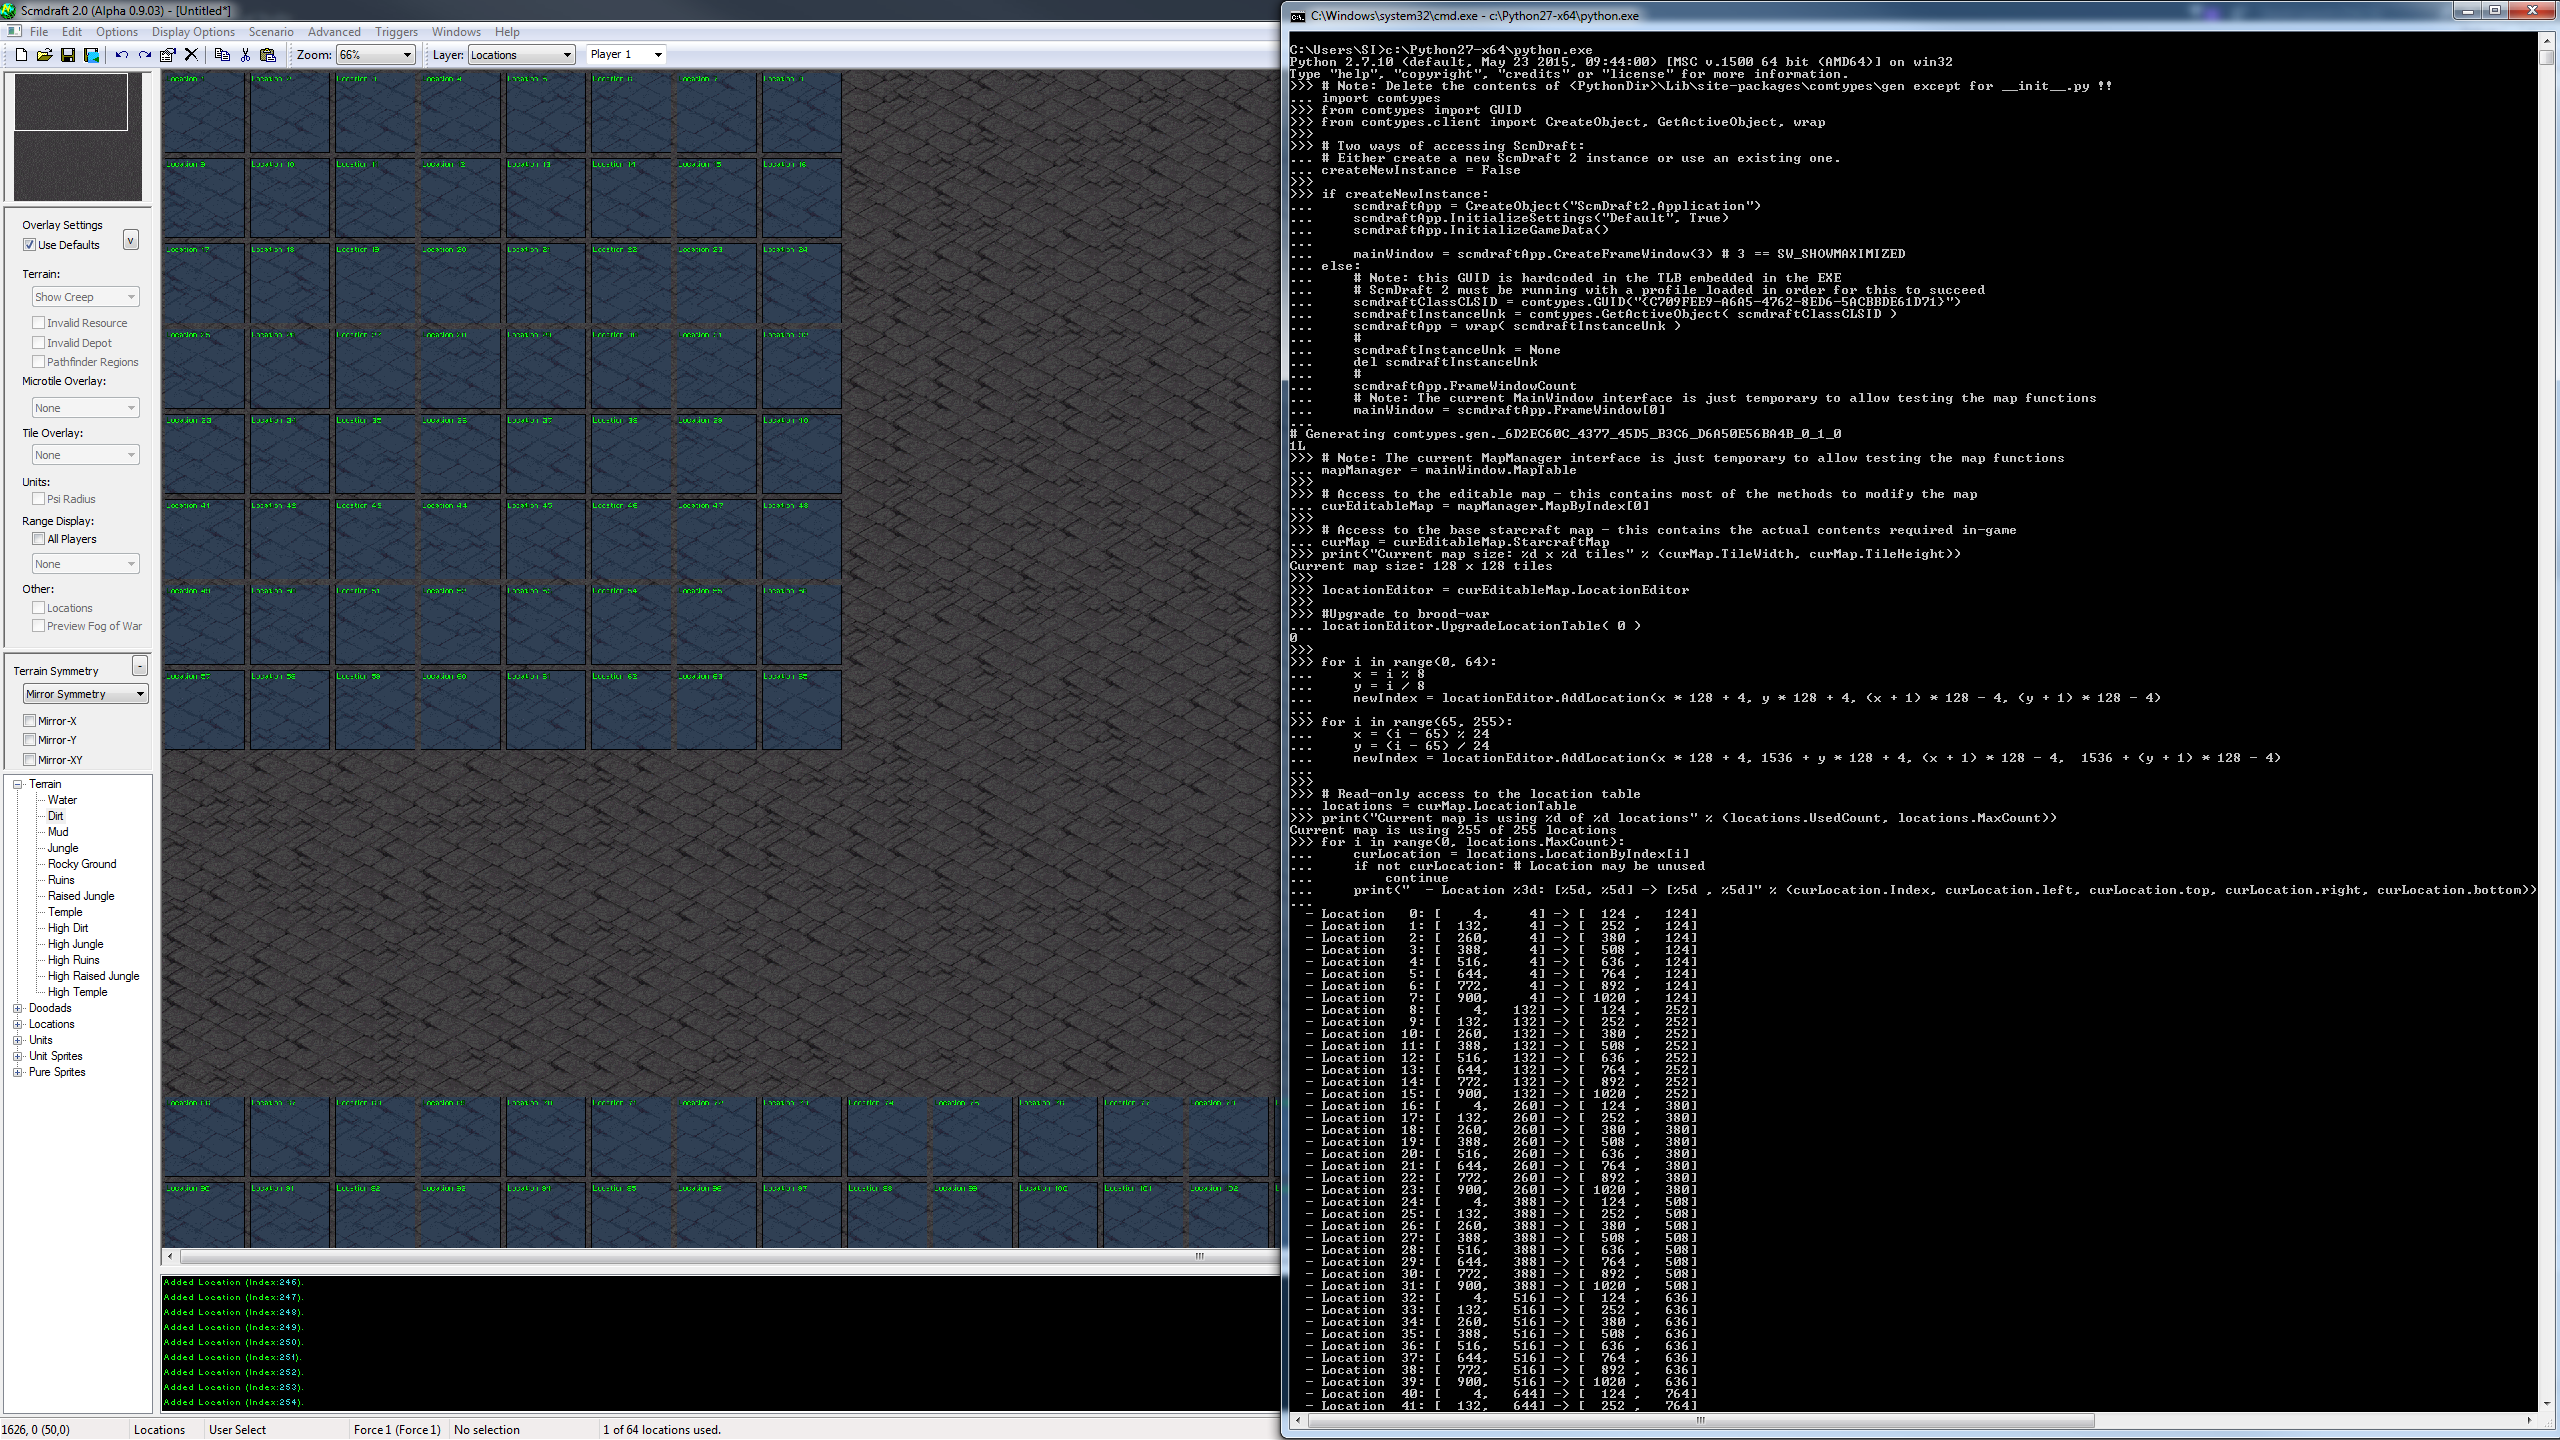Click the Undo arrow icon
This screenshot has width=2560, height=1440.
[121, 55]
